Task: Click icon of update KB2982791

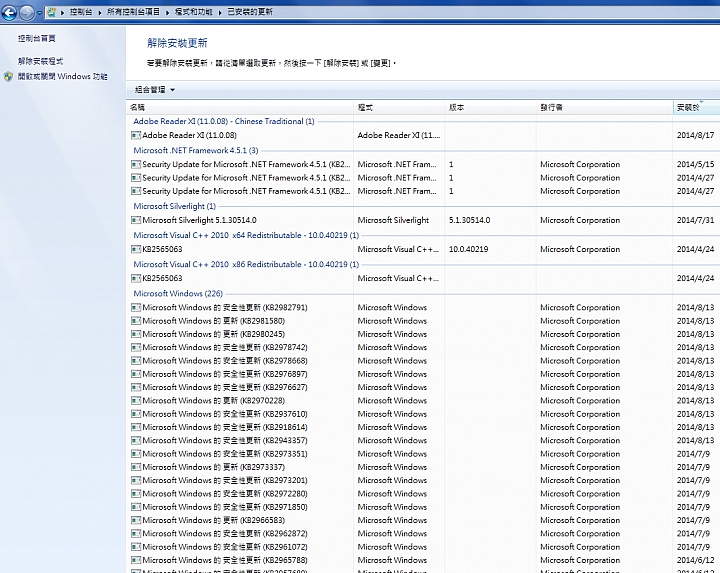Action: pyautogui.click(x=136, y=307)
